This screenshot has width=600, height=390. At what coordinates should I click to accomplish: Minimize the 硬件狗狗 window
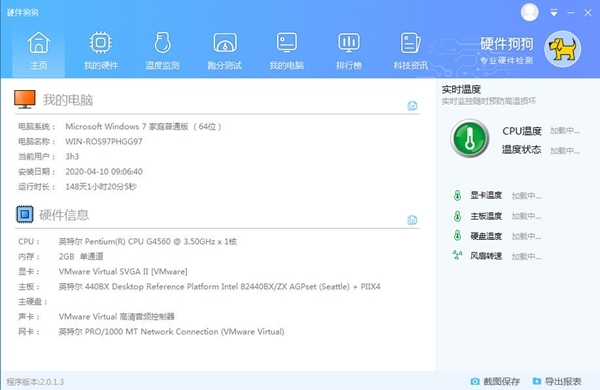(x=571, y=13)
